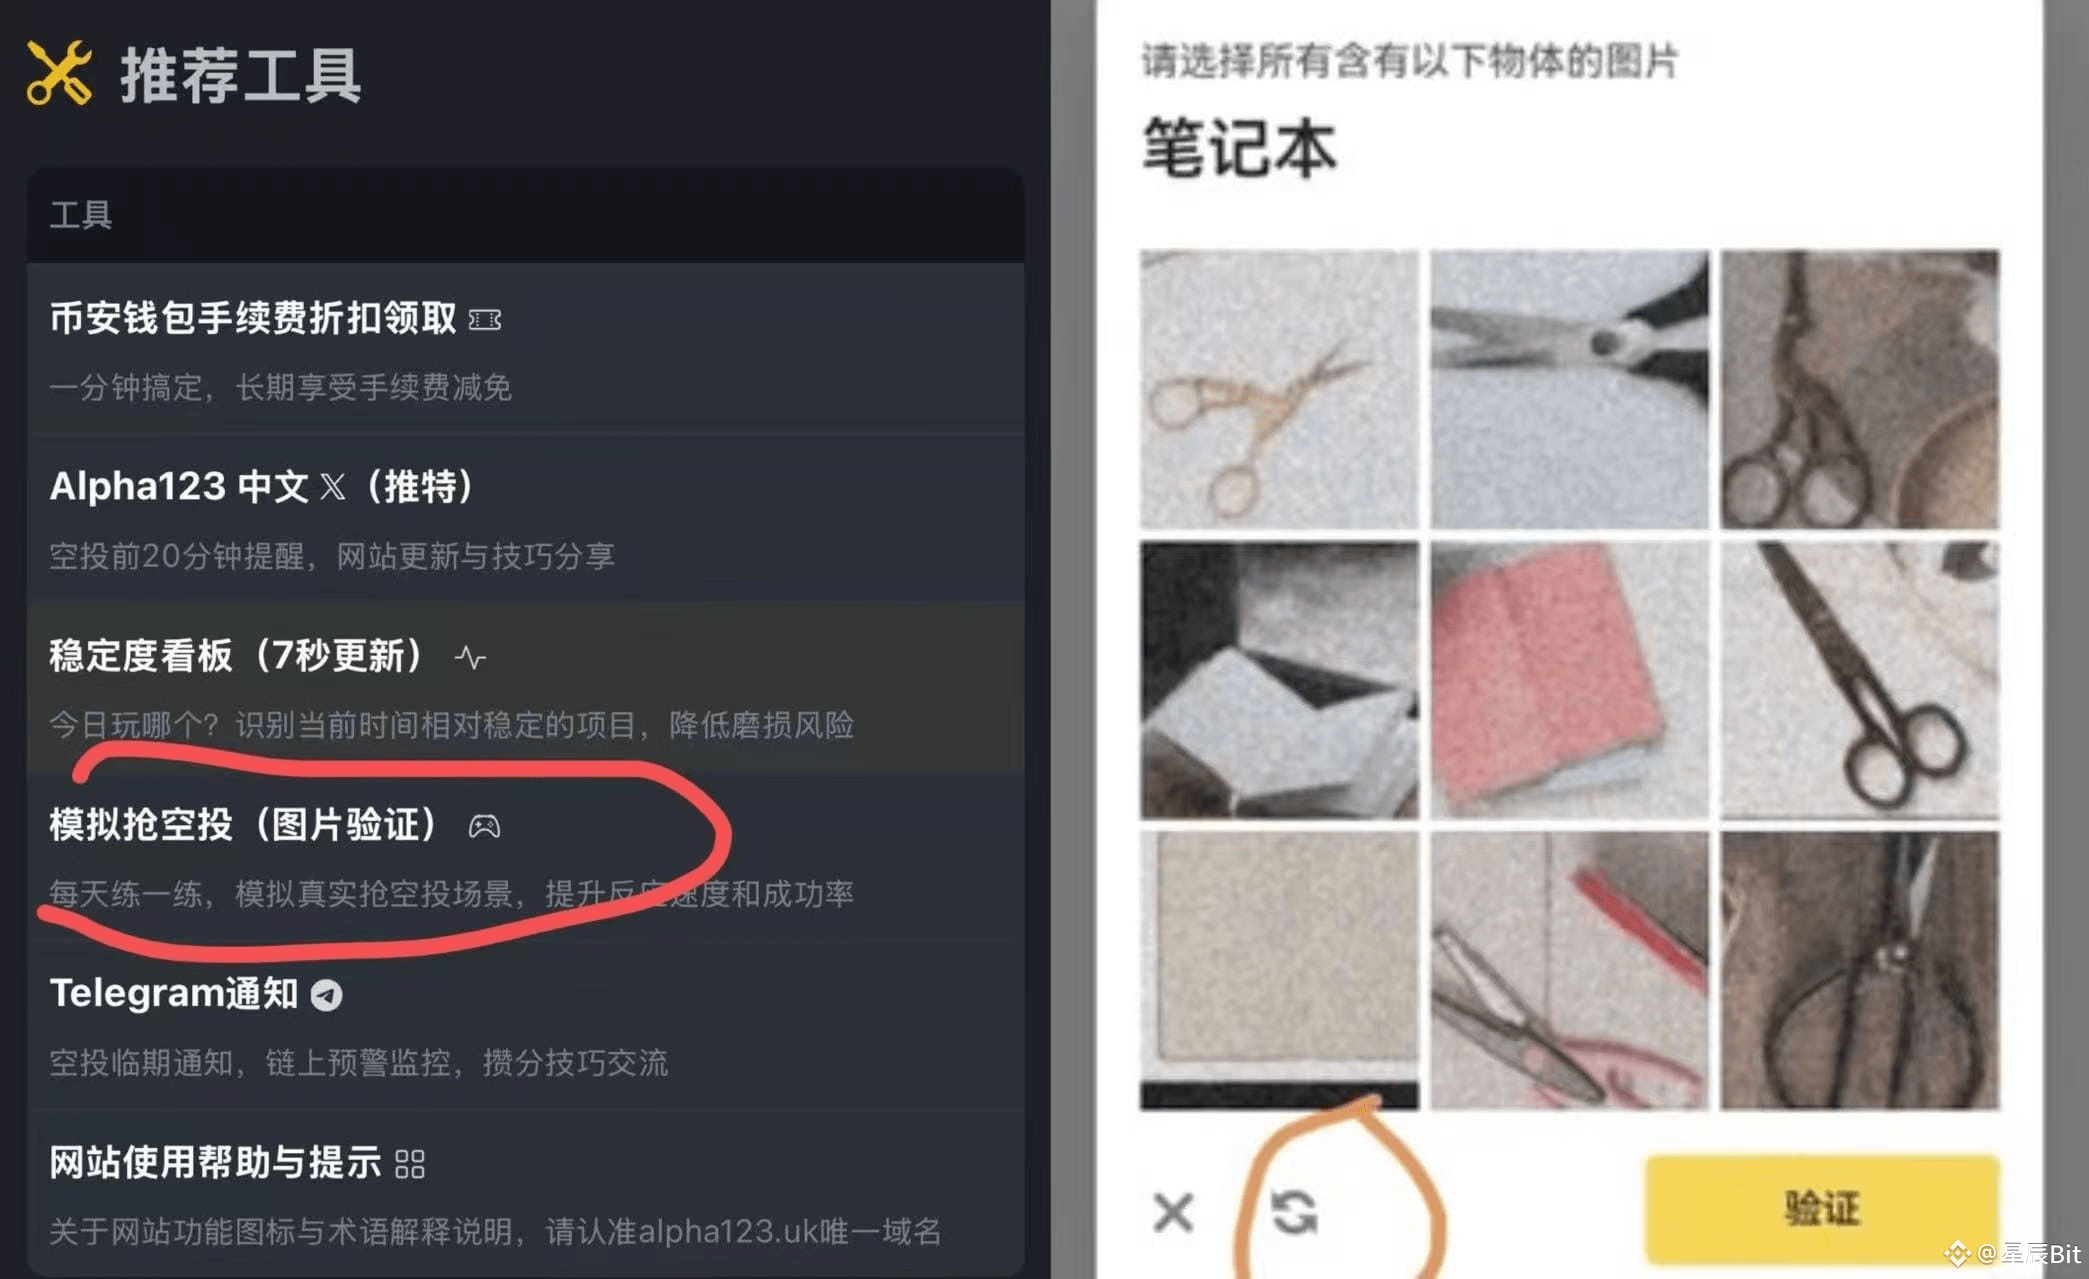Select the pink notebook image tile
The image size is (2089, 1279).
coord(1569,680)
